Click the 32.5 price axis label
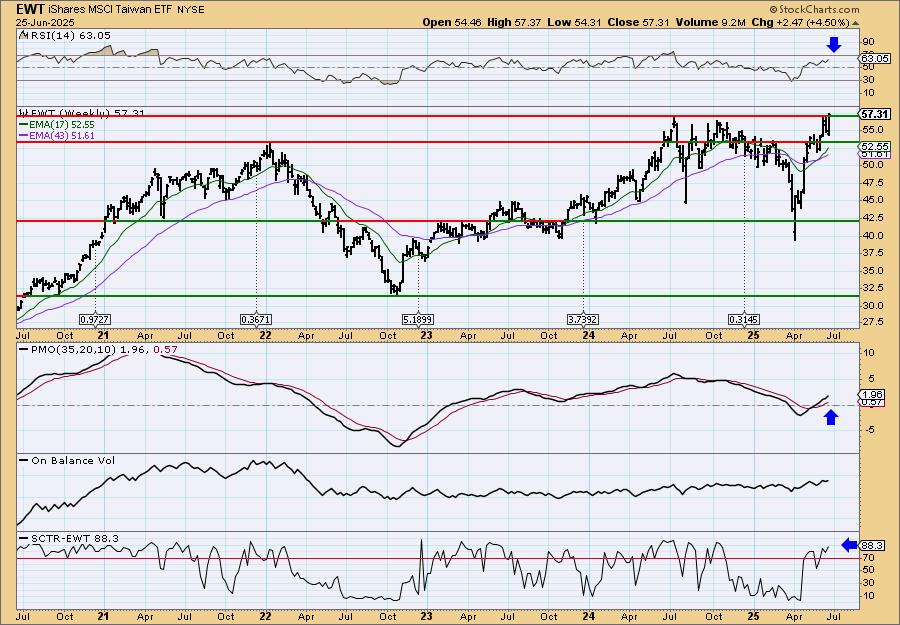This screenshot has height=625, width=900. point(871,288)
